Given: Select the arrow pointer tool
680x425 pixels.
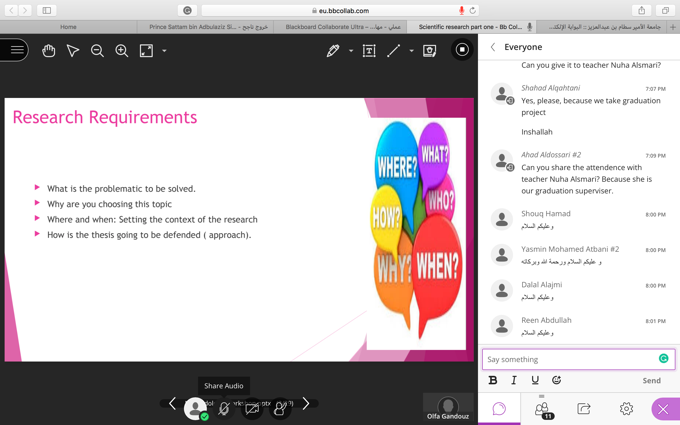Looking at the screenshot, I should tap(73, 50).
